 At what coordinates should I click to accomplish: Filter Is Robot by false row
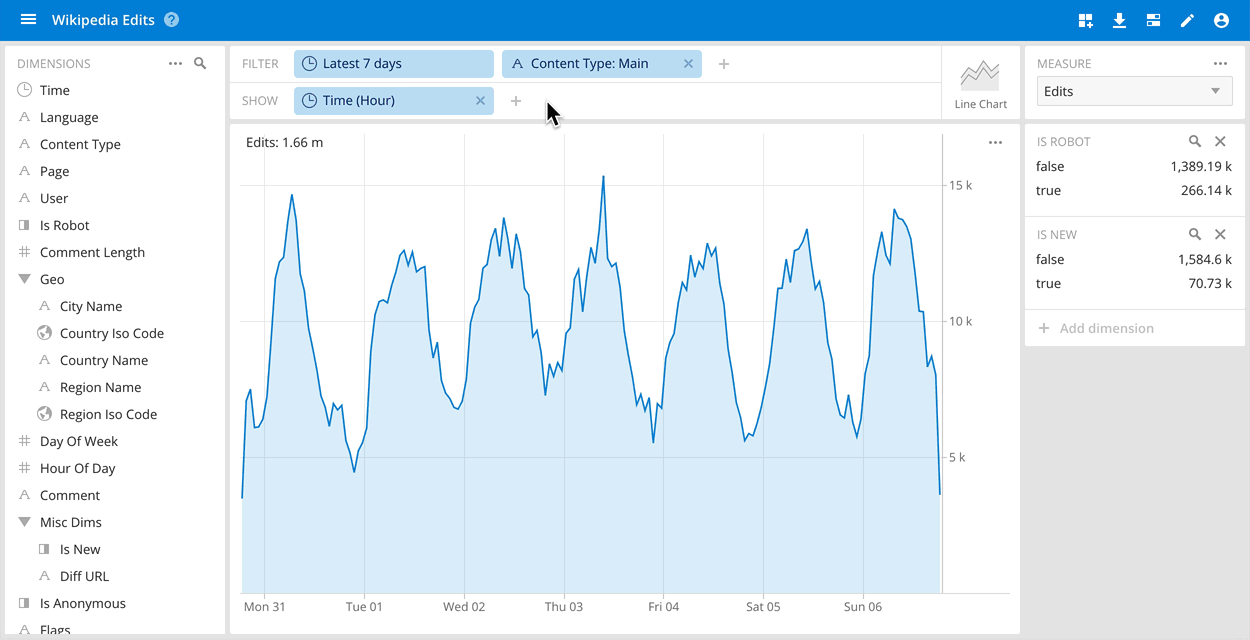(x=1134, y=166)
